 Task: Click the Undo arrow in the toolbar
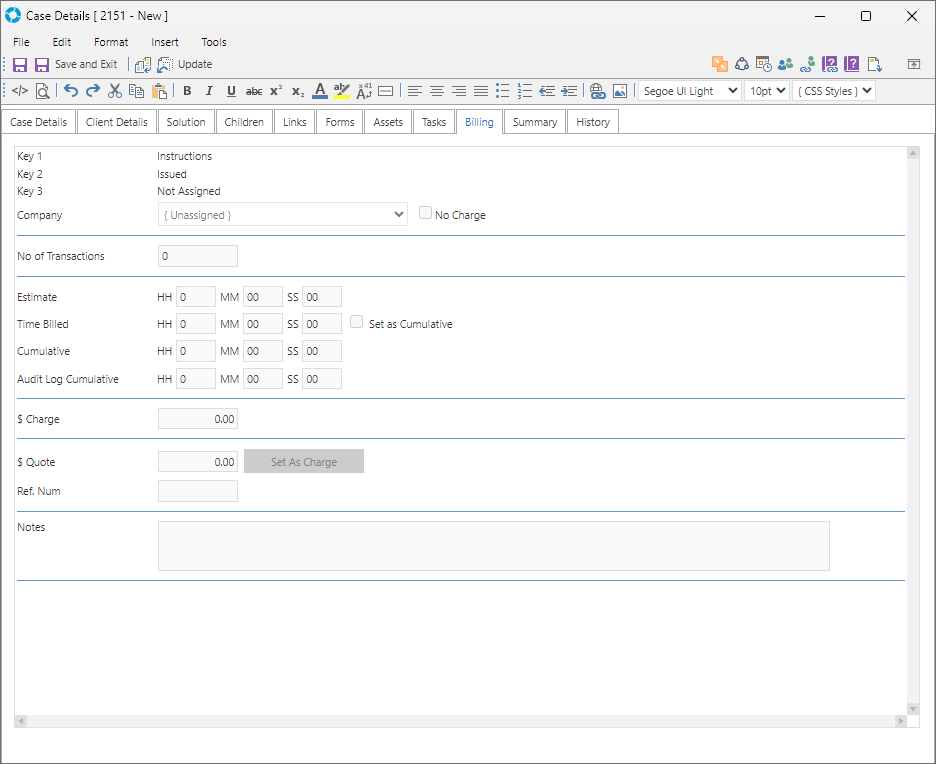coord(71,91)
